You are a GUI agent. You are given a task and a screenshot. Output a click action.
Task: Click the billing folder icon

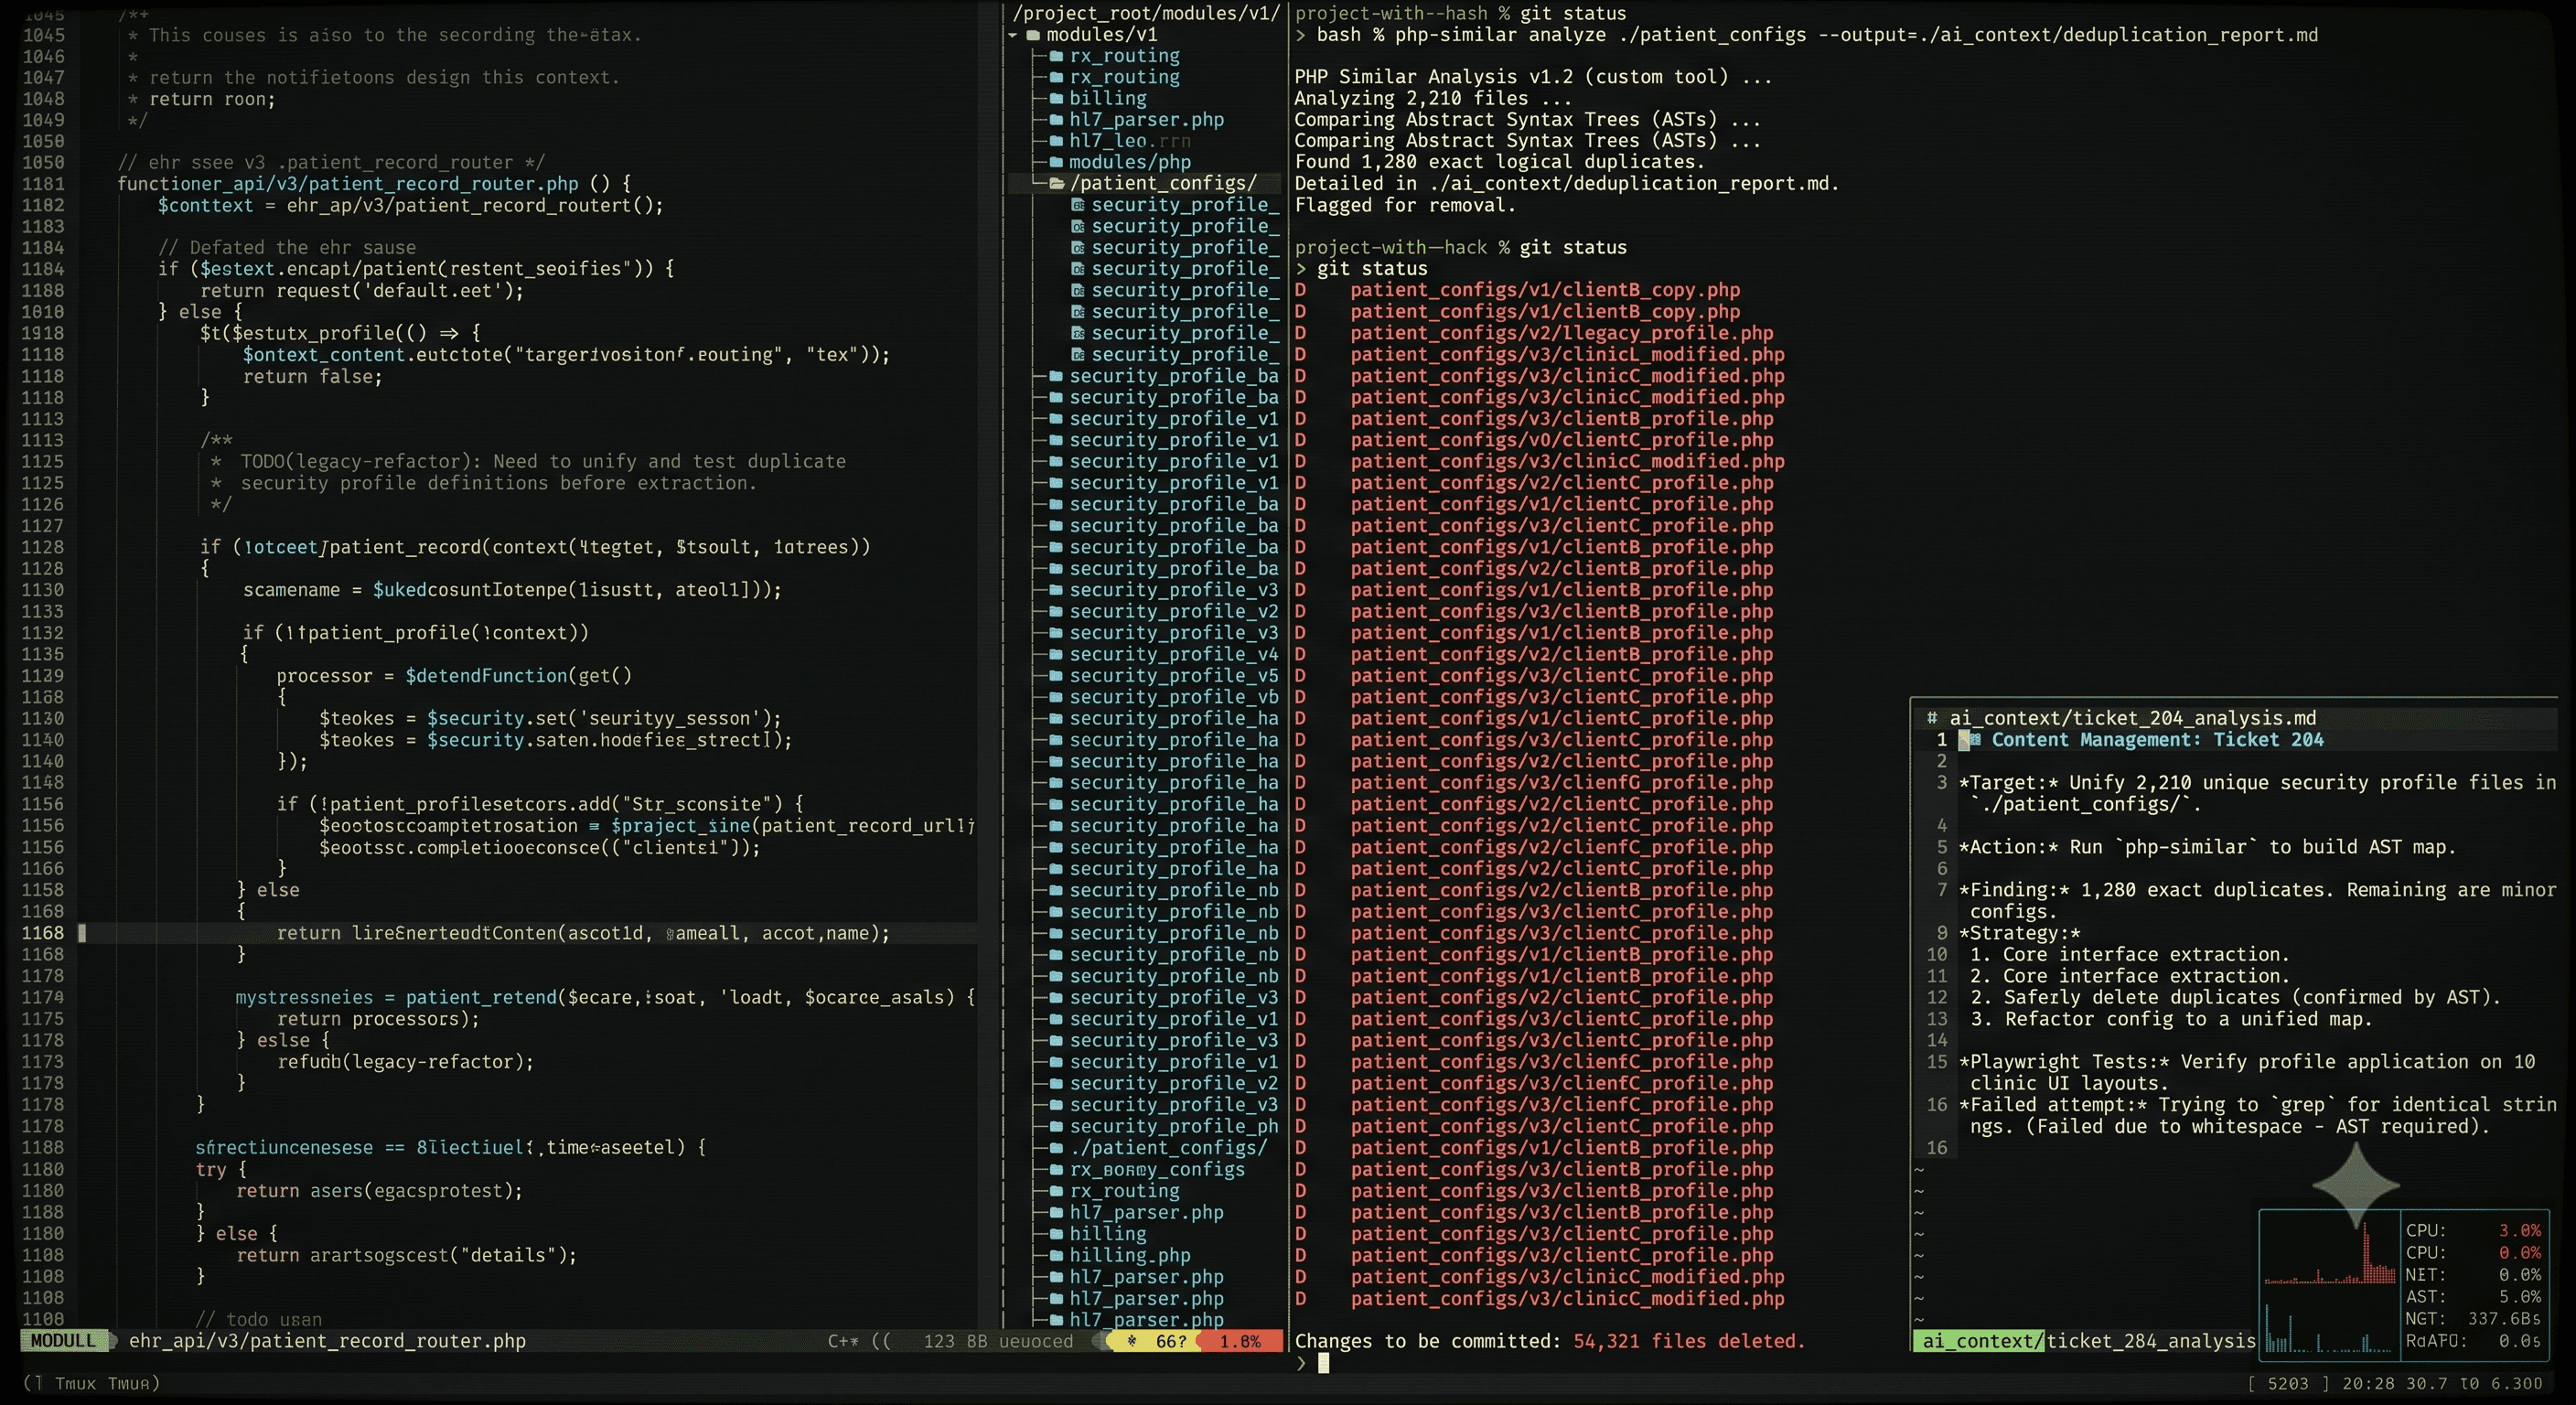coord(1055,99)
